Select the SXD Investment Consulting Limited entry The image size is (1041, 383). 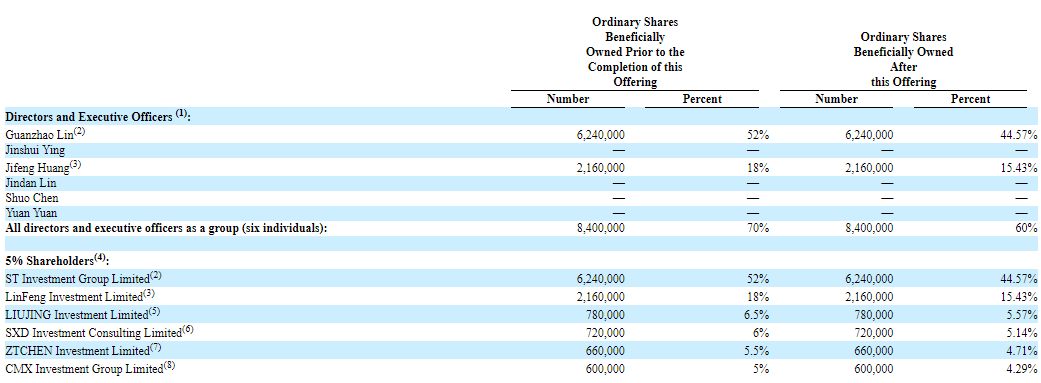(x=99, y=331)
